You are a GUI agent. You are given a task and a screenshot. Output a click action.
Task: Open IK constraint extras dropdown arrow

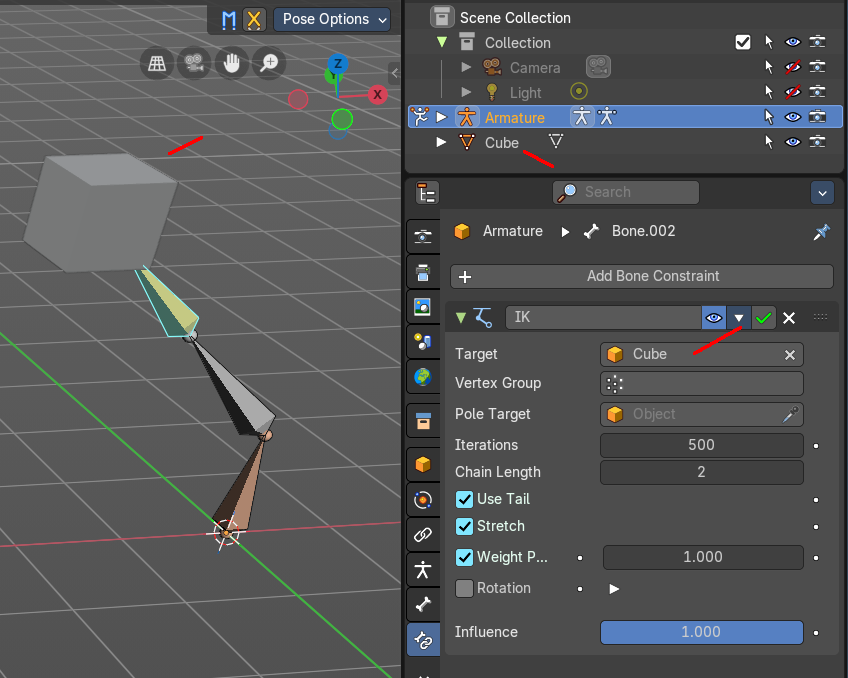739,318
